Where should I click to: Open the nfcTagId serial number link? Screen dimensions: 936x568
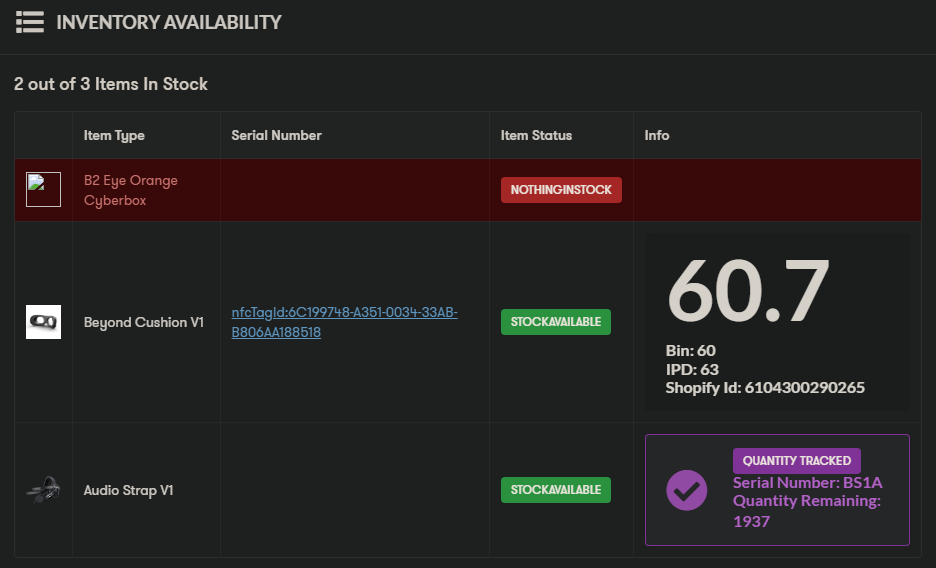click(344, 322)
